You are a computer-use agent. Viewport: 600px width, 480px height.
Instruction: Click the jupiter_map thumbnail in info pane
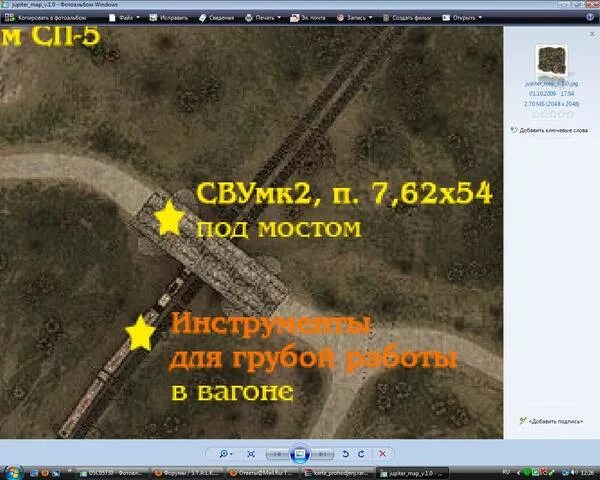point(551,60)
